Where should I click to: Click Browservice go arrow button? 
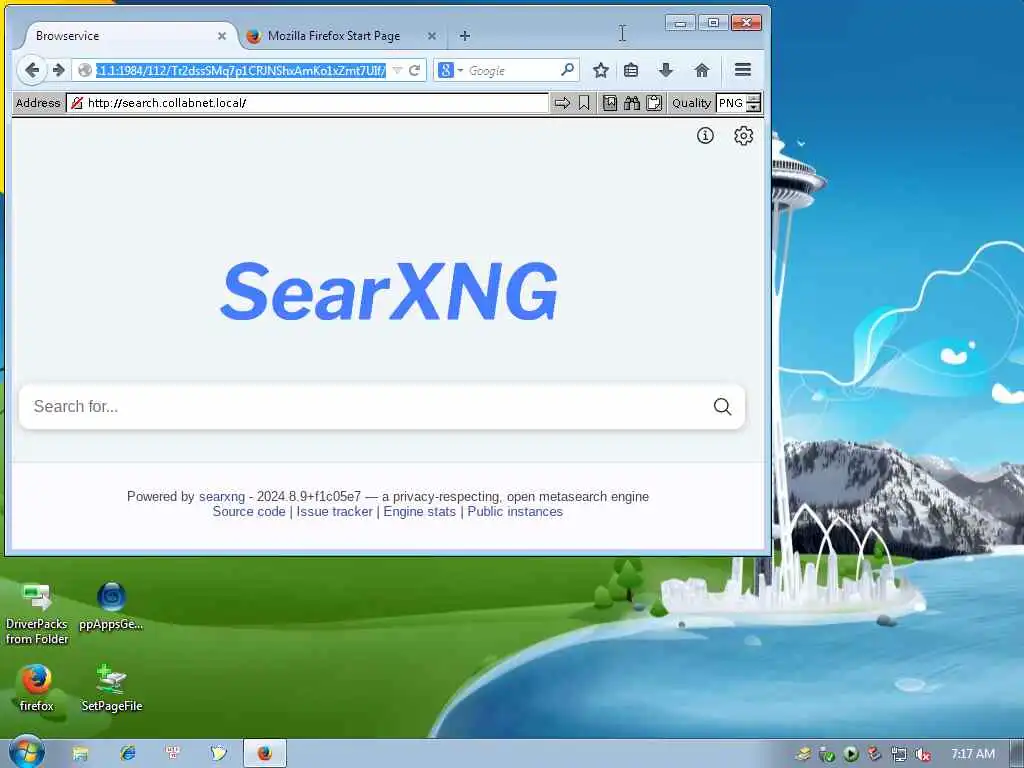(562, 103)
